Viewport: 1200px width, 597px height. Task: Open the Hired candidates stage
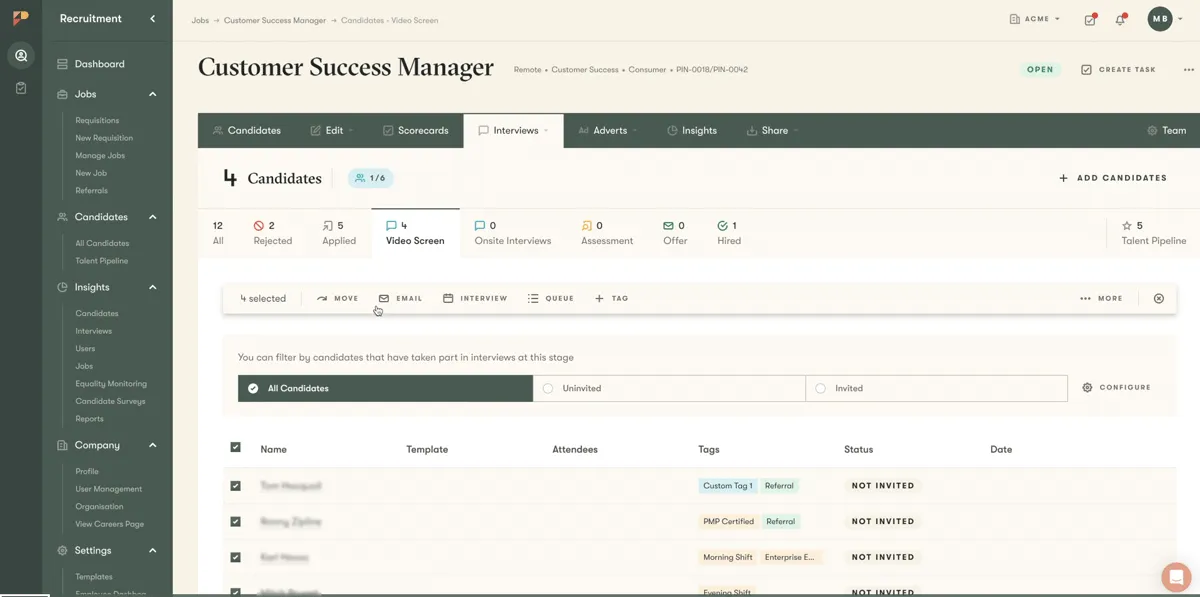coord(728,232)
